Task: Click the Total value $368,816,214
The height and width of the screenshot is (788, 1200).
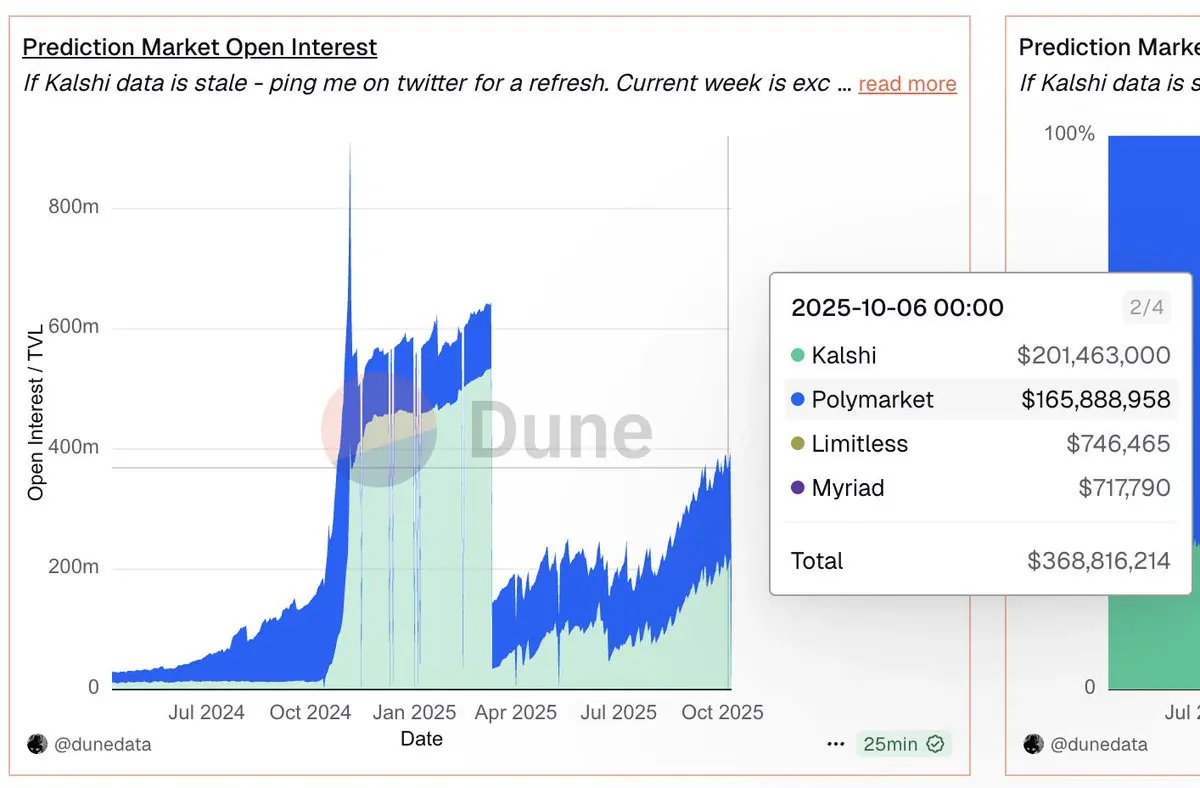Action: (x=1098, y=561)
